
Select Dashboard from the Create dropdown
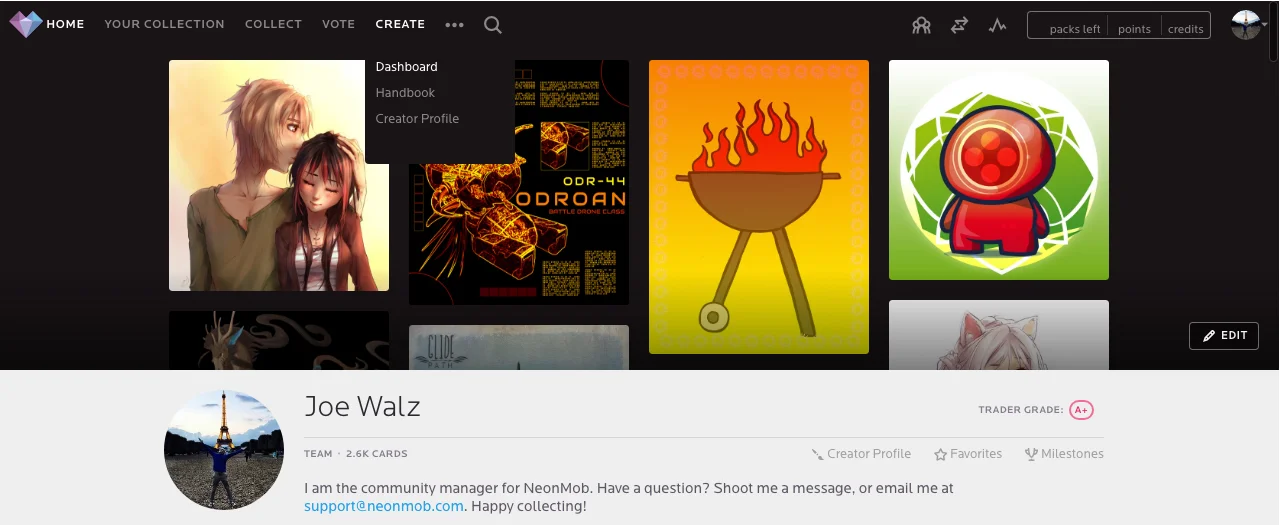(406, 67)
